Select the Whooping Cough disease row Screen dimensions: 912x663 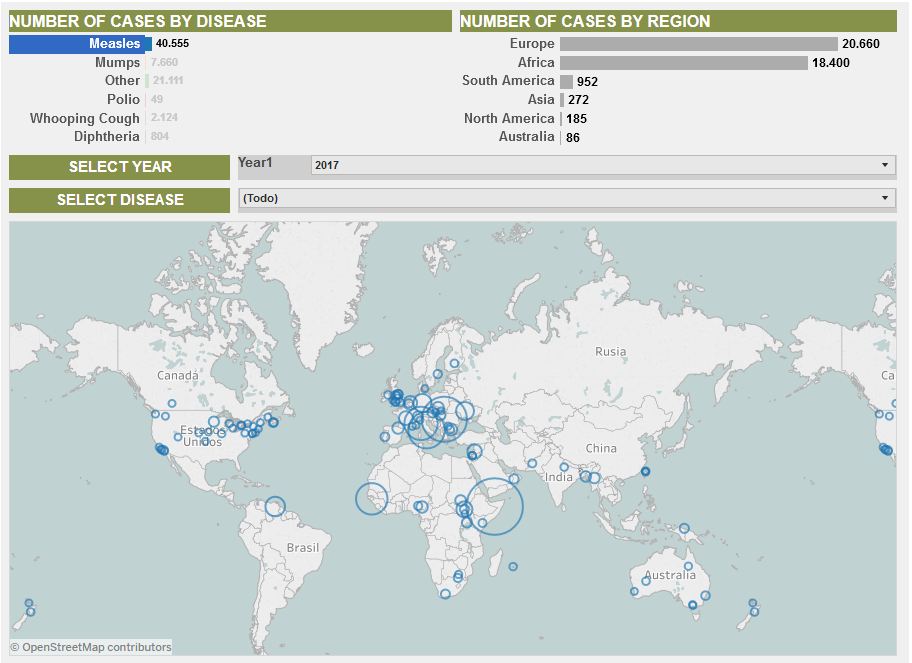pyautogui.click(x=85, y=118)
